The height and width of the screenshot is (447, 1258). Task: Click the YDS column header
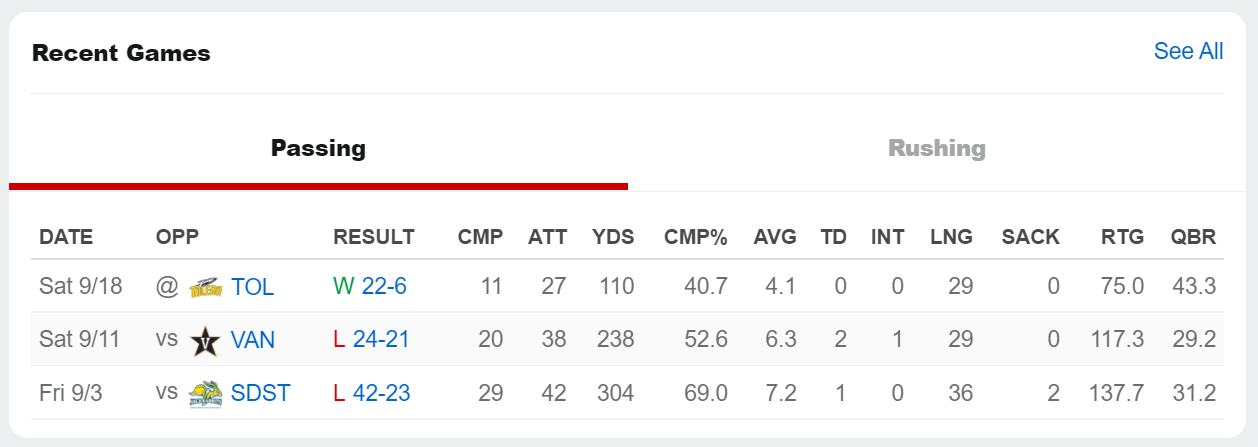pos(613,237)
